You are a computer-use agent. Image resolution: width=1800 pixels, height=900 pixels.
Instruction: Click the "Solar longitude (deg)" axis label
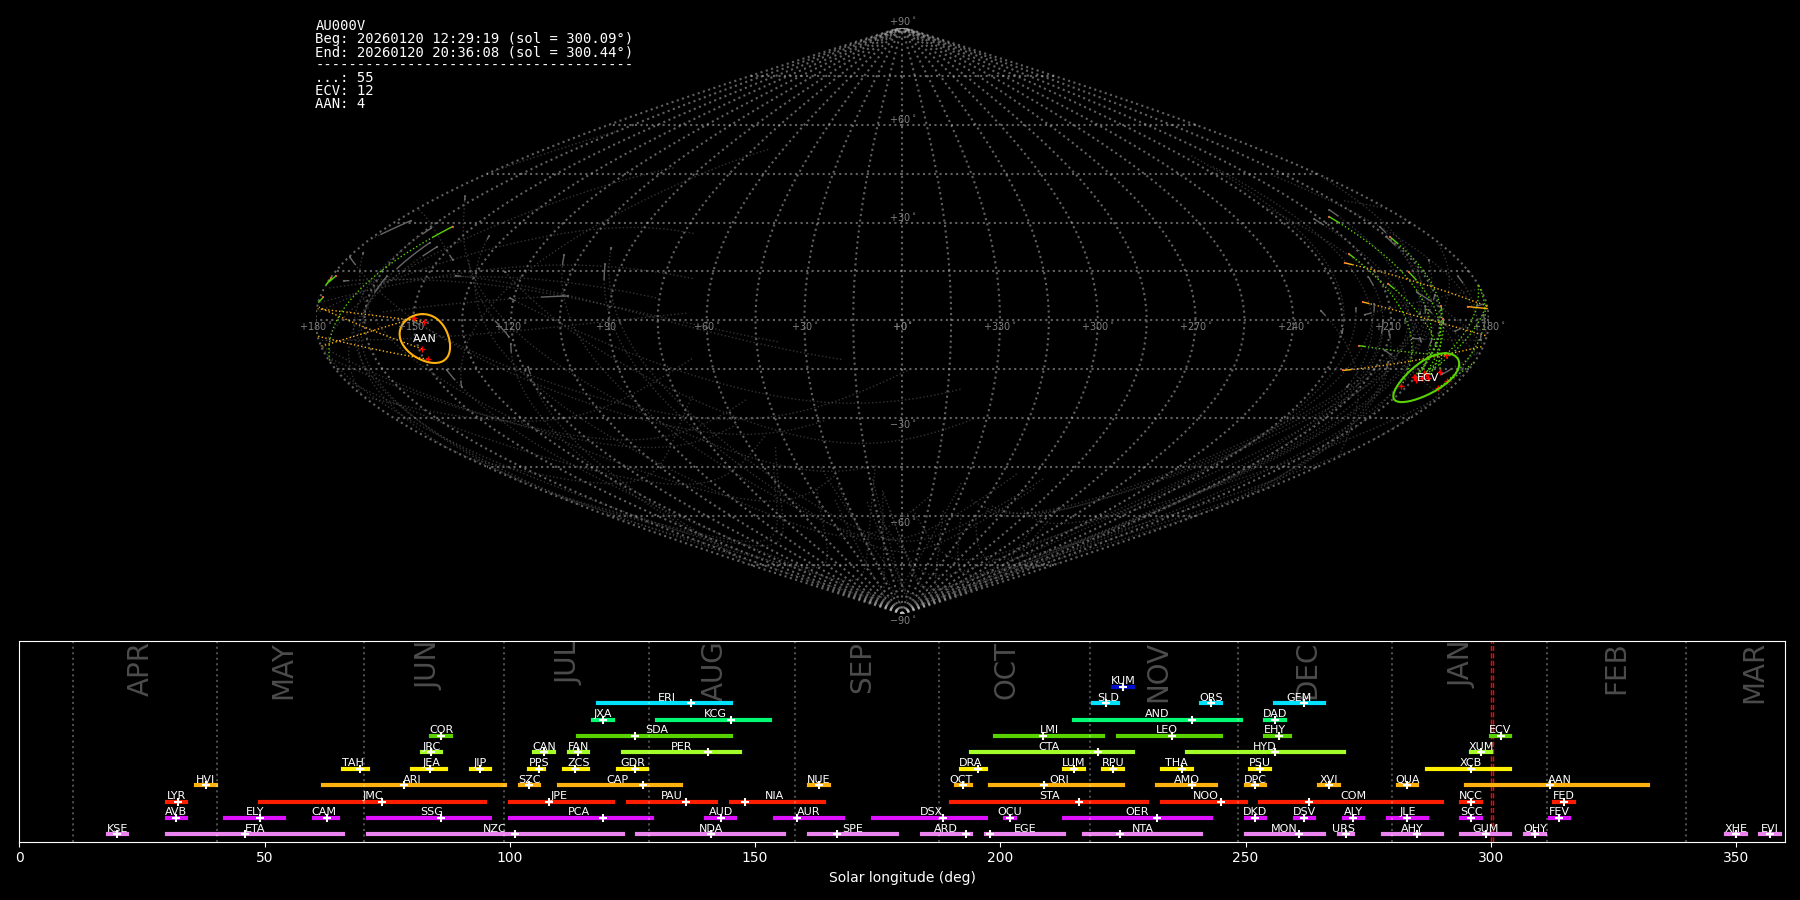click(x=902, y=877)
